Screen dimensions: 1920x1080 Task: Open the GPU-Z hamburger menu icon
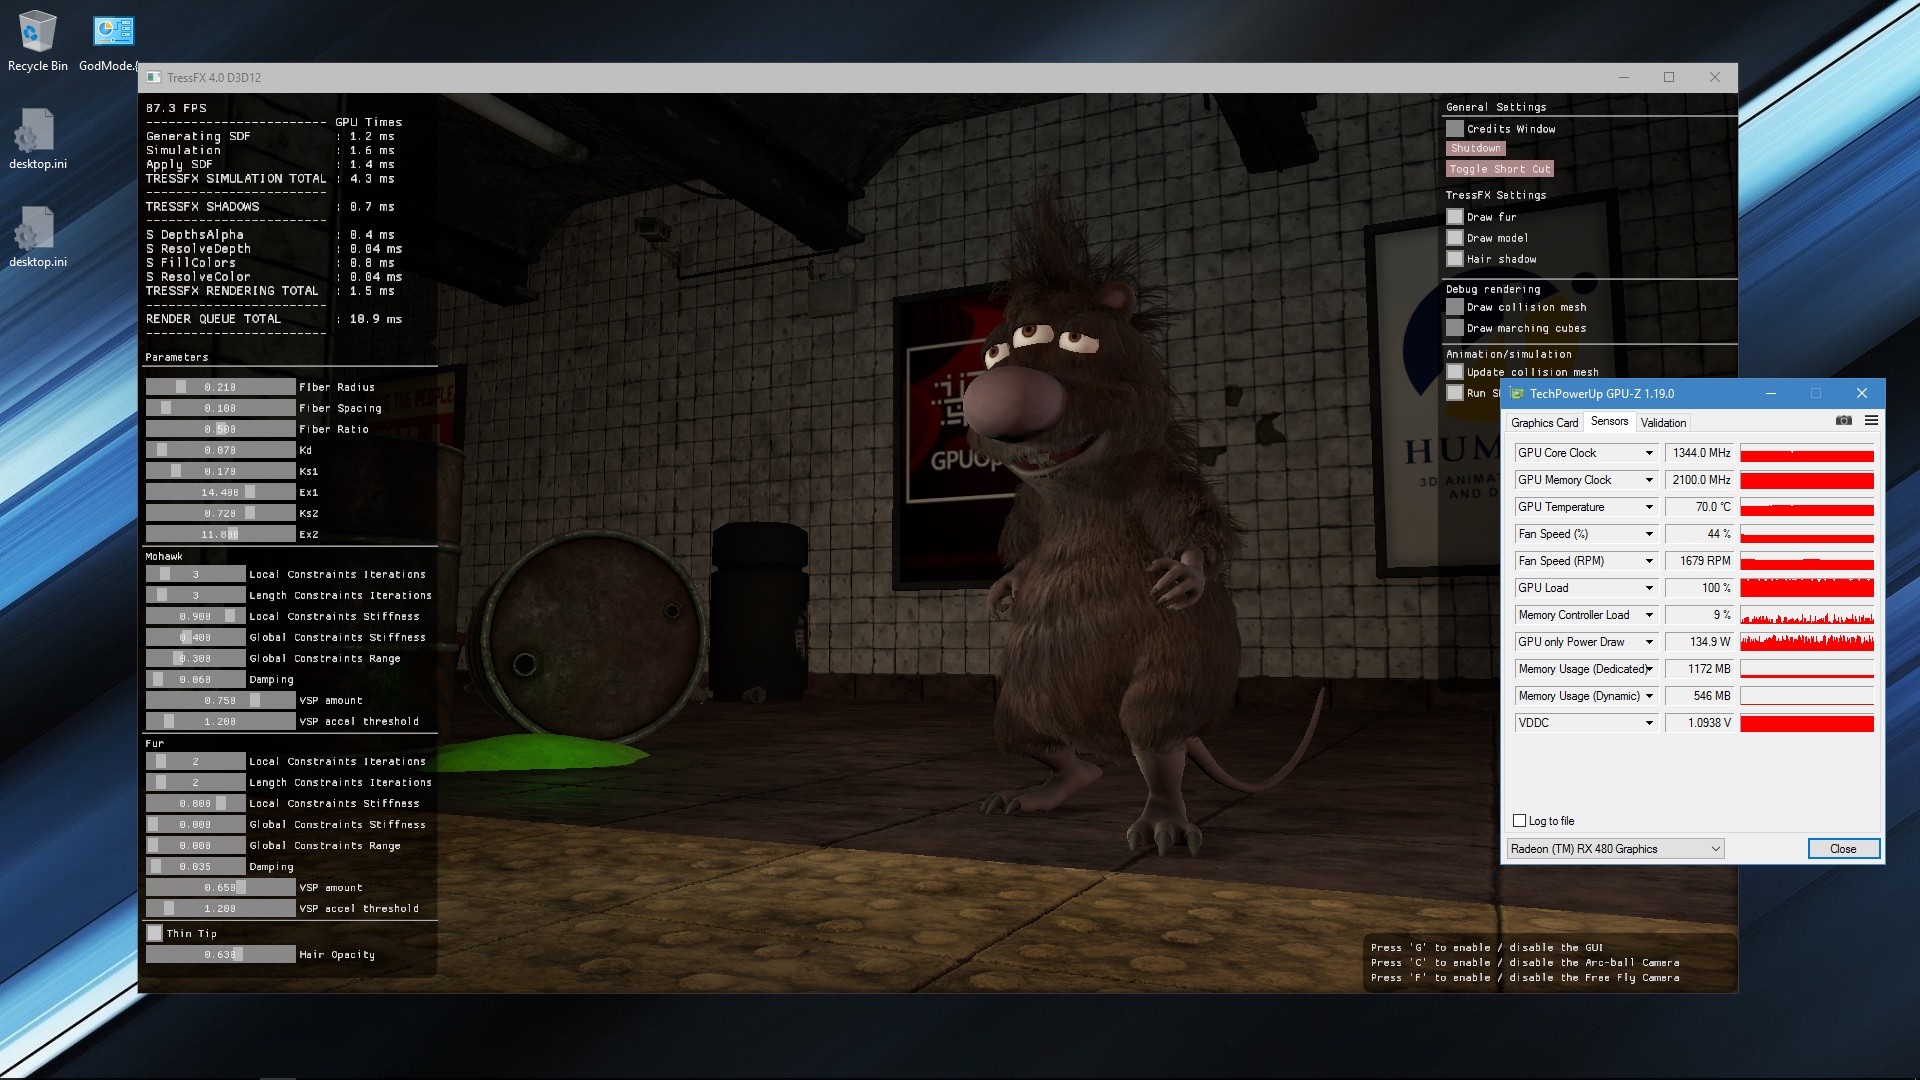coord(1871,421)
